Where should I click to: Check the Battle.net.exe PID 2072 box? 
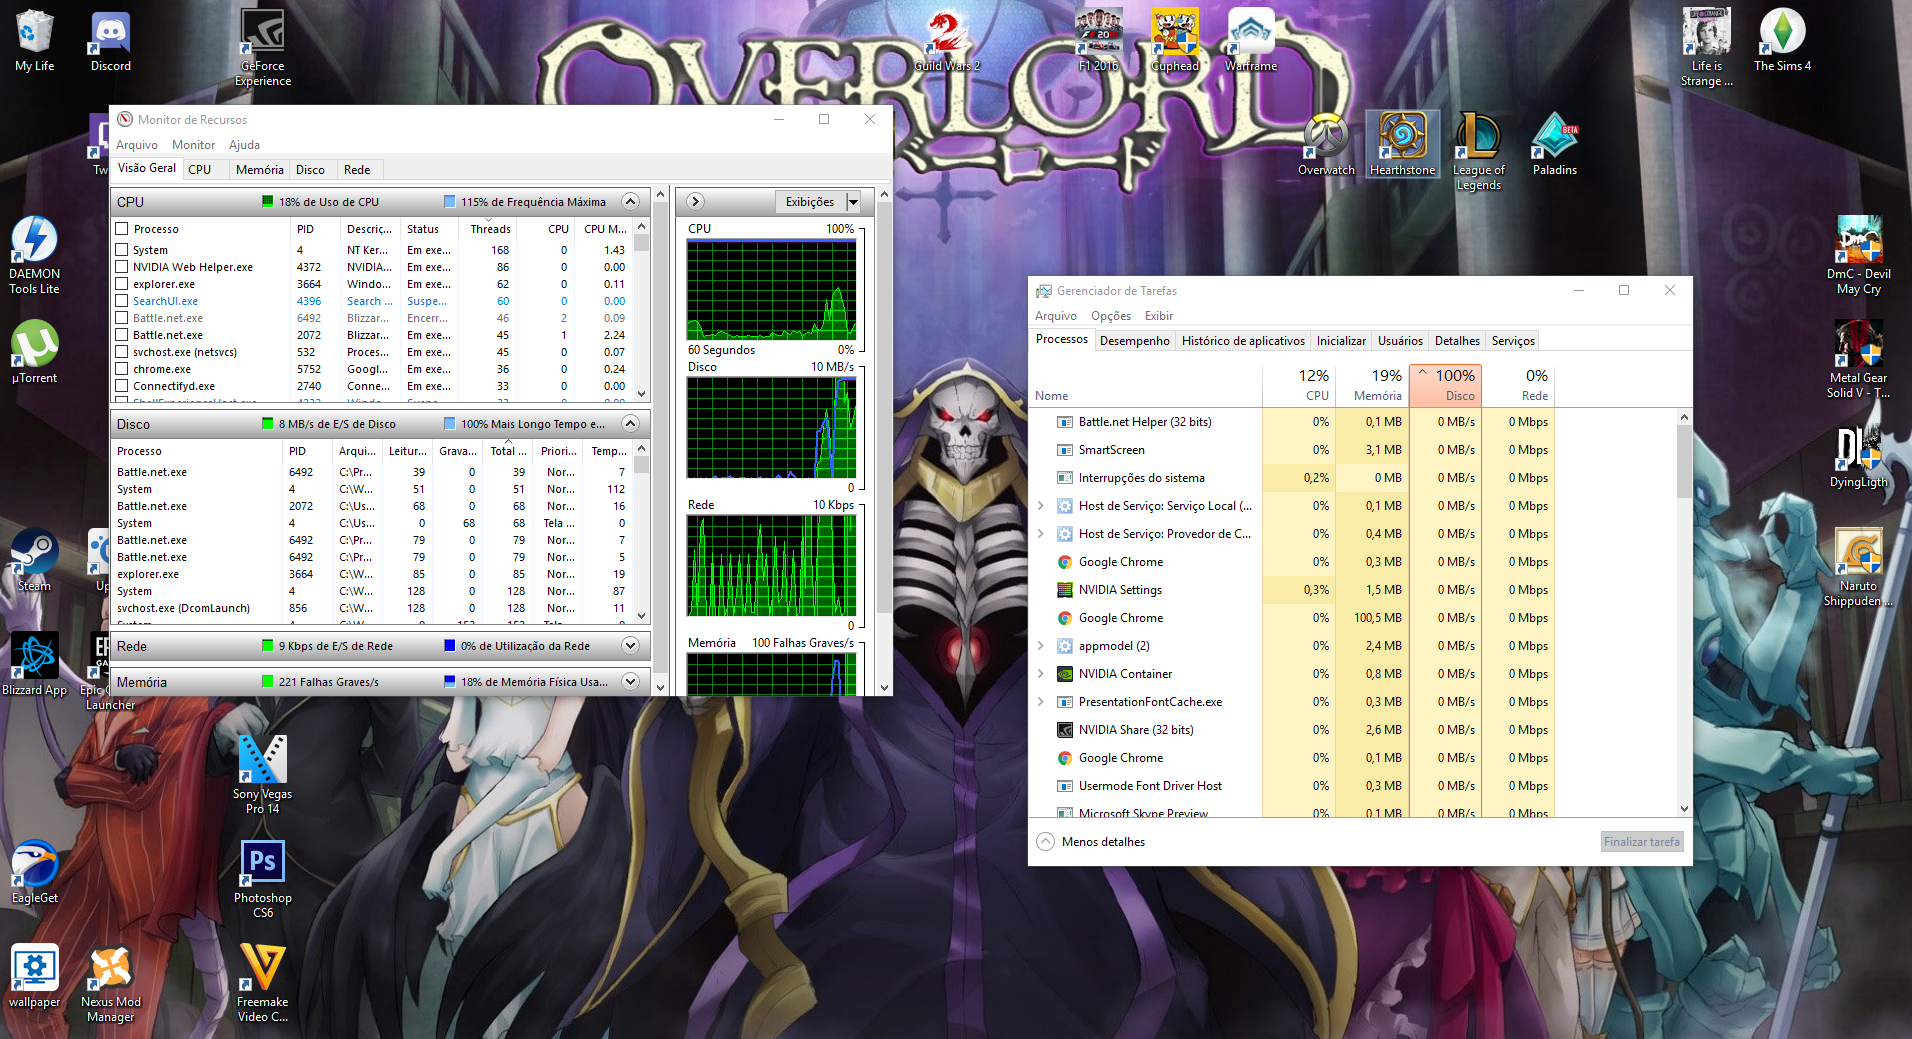tap(121, 335)
